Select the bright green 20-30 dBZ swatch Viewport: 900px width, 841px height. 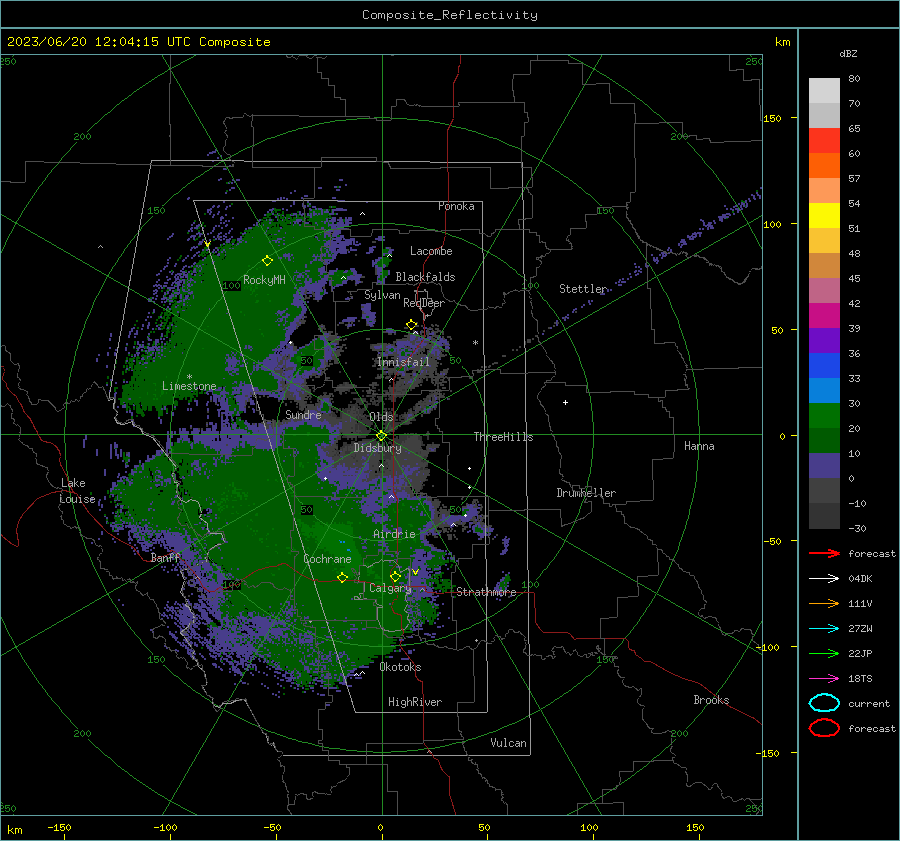824,416
